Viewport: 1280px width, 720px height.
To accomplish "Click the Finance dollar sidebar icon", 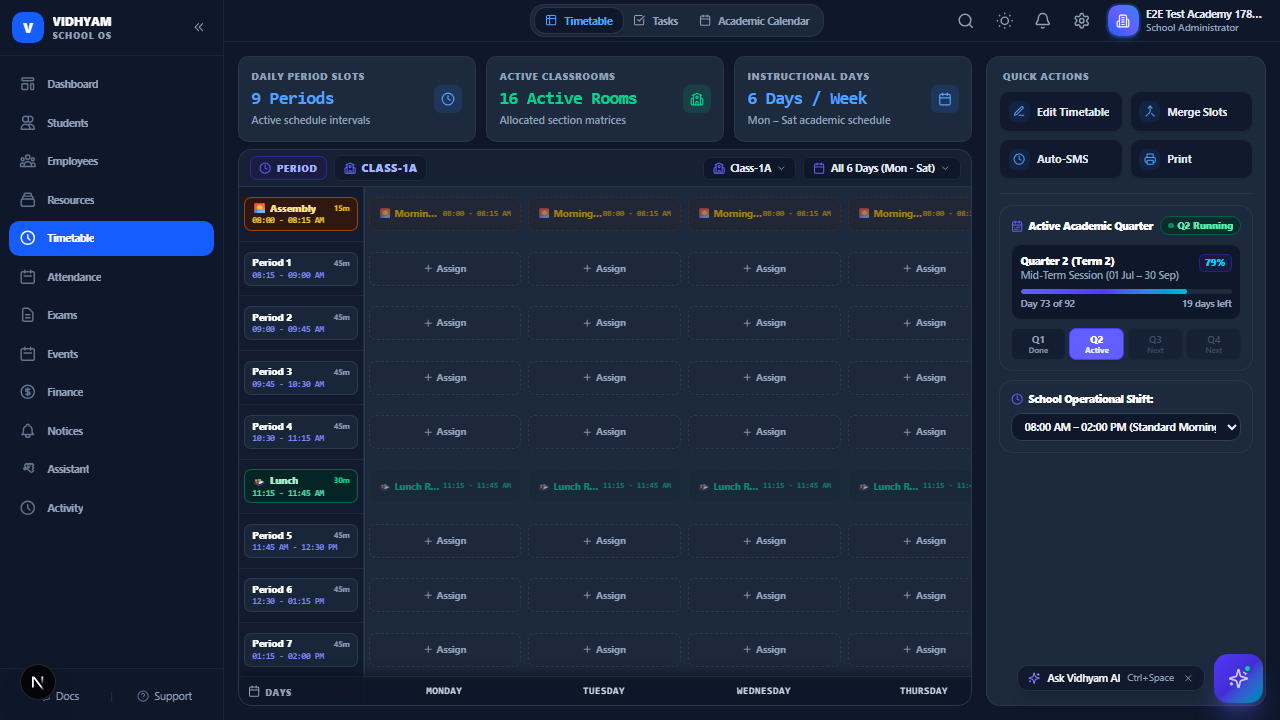I will click(x=28, y=392).
